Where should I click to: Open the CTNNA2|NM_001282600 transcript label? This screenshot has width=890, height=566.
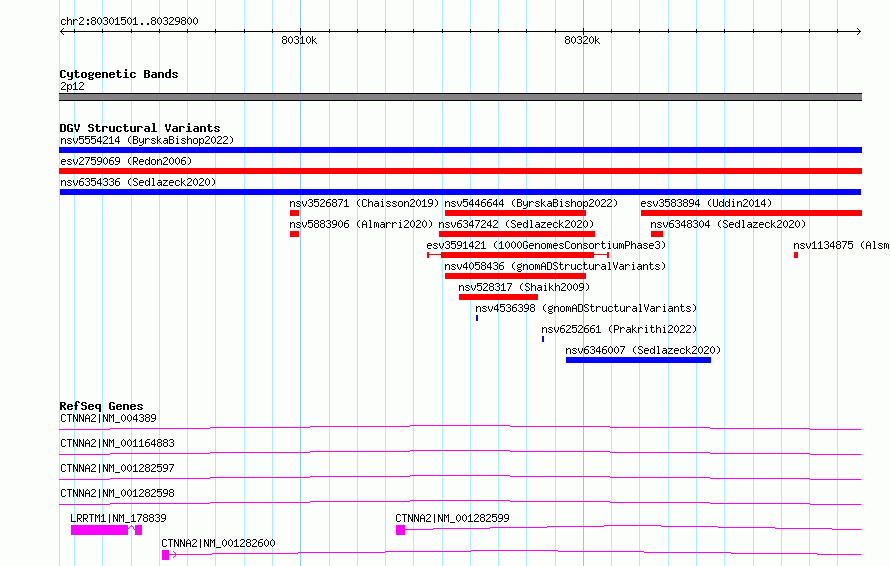click(219, 543)
